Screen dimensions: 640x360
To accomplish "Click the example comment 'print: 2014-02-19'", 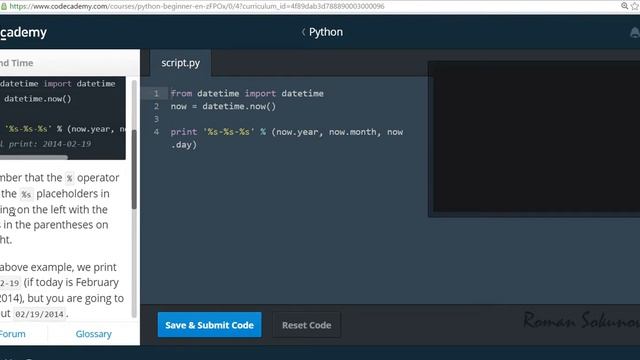I will (x=49, y=144).
